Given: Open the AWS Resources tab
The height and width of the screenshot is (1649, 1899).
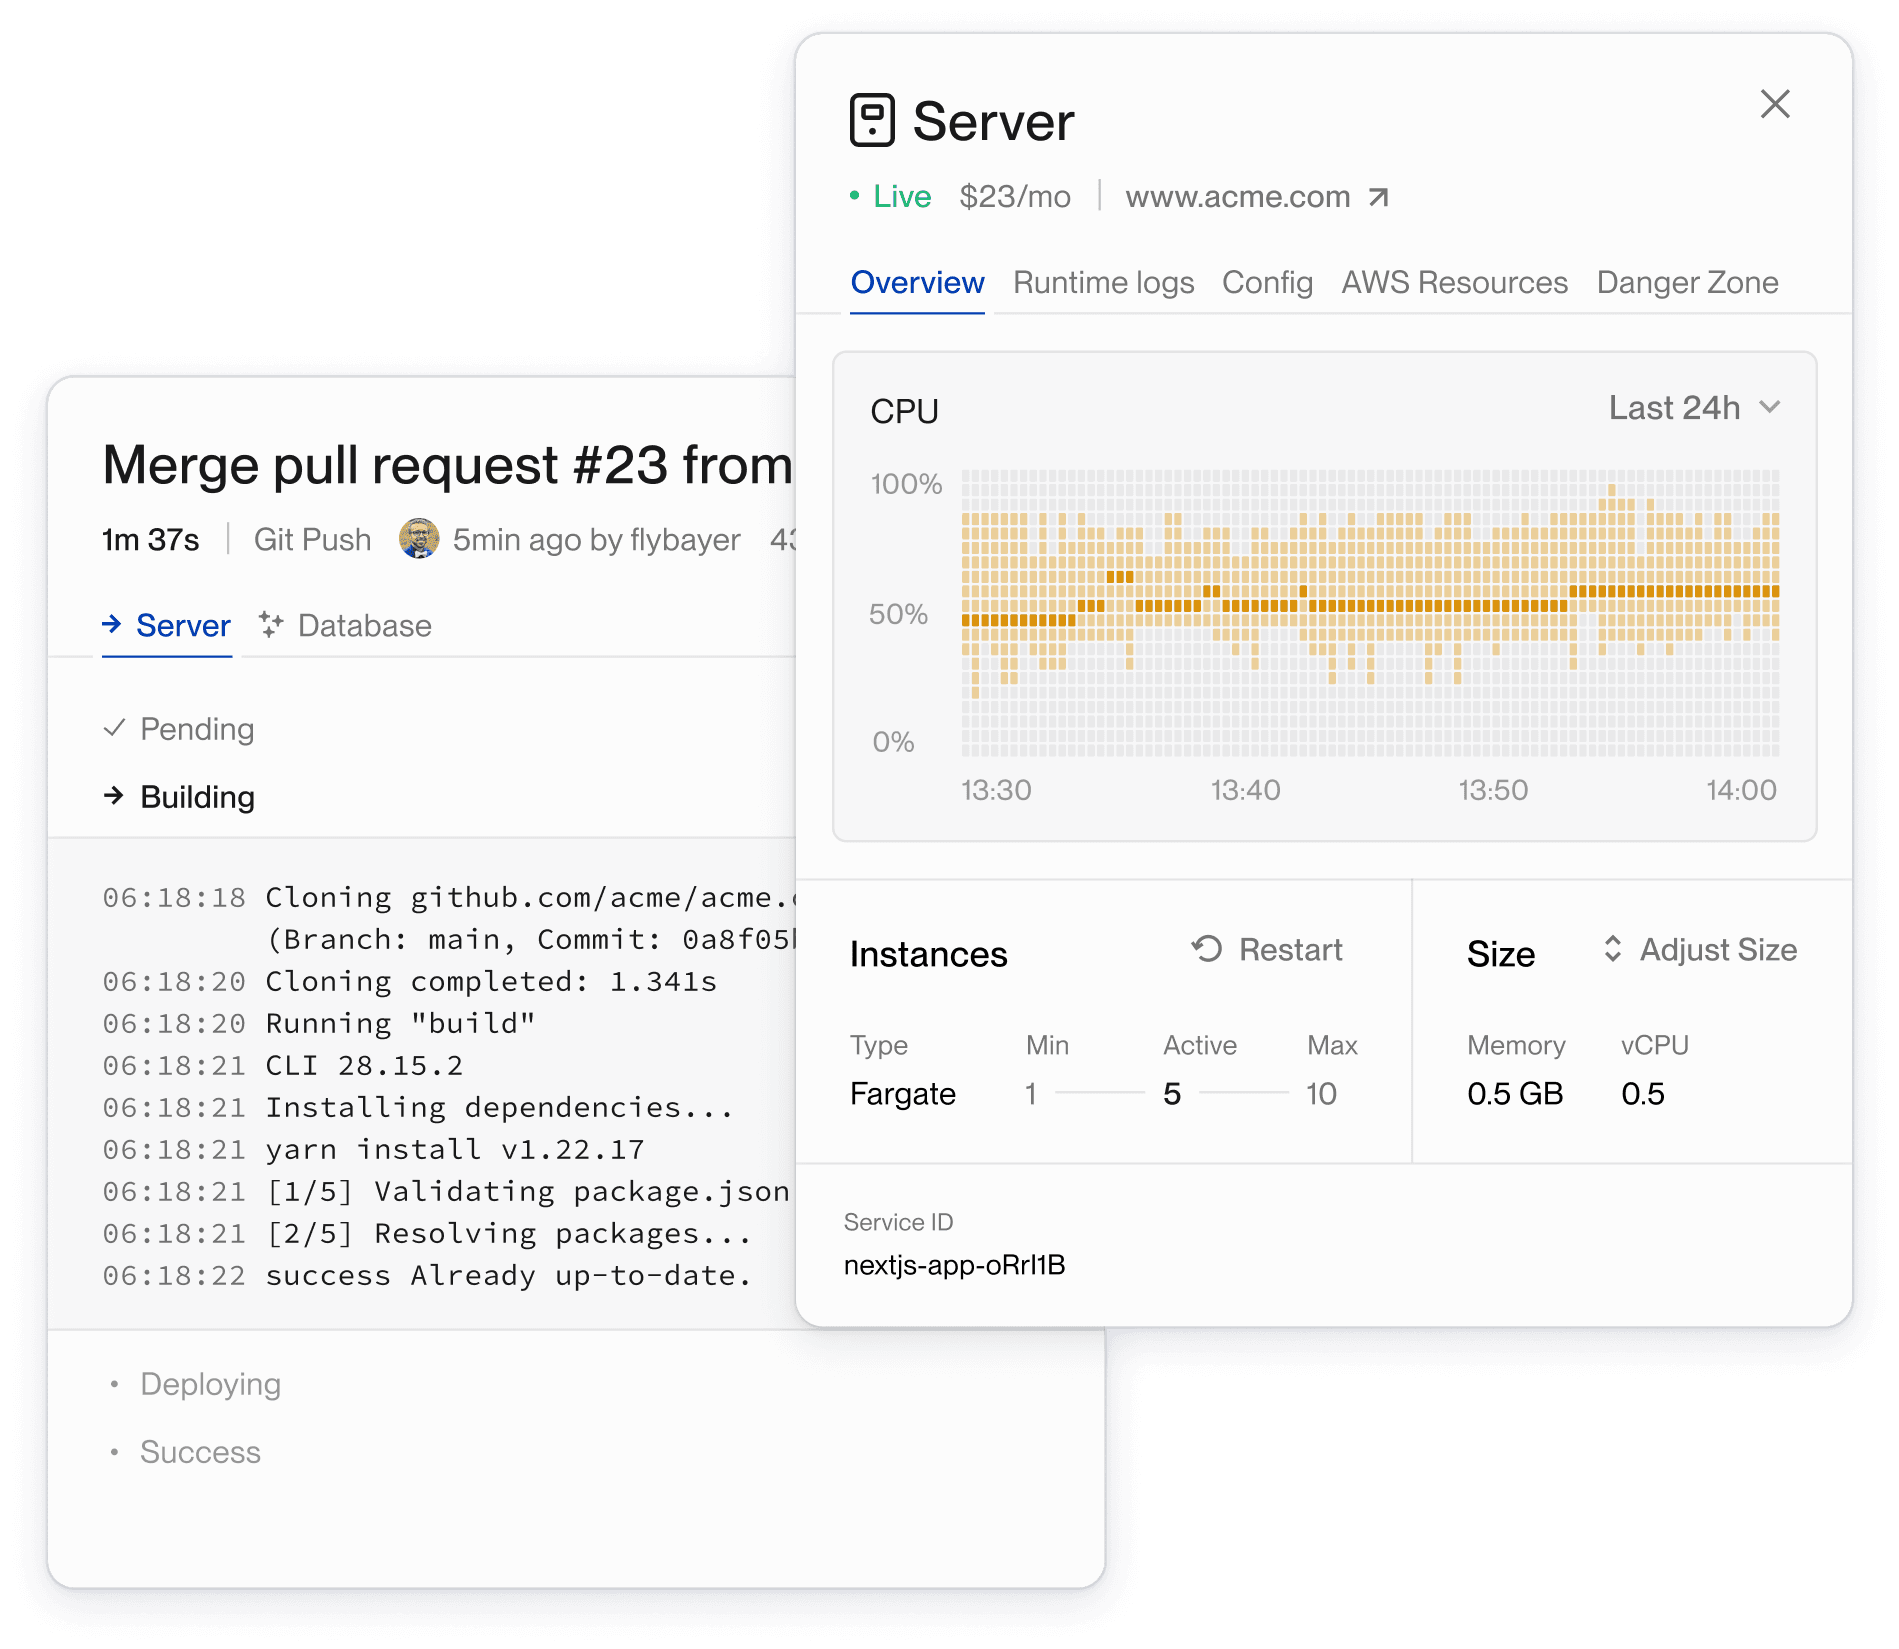Looking at the screenshot, I should (1454, 283).
